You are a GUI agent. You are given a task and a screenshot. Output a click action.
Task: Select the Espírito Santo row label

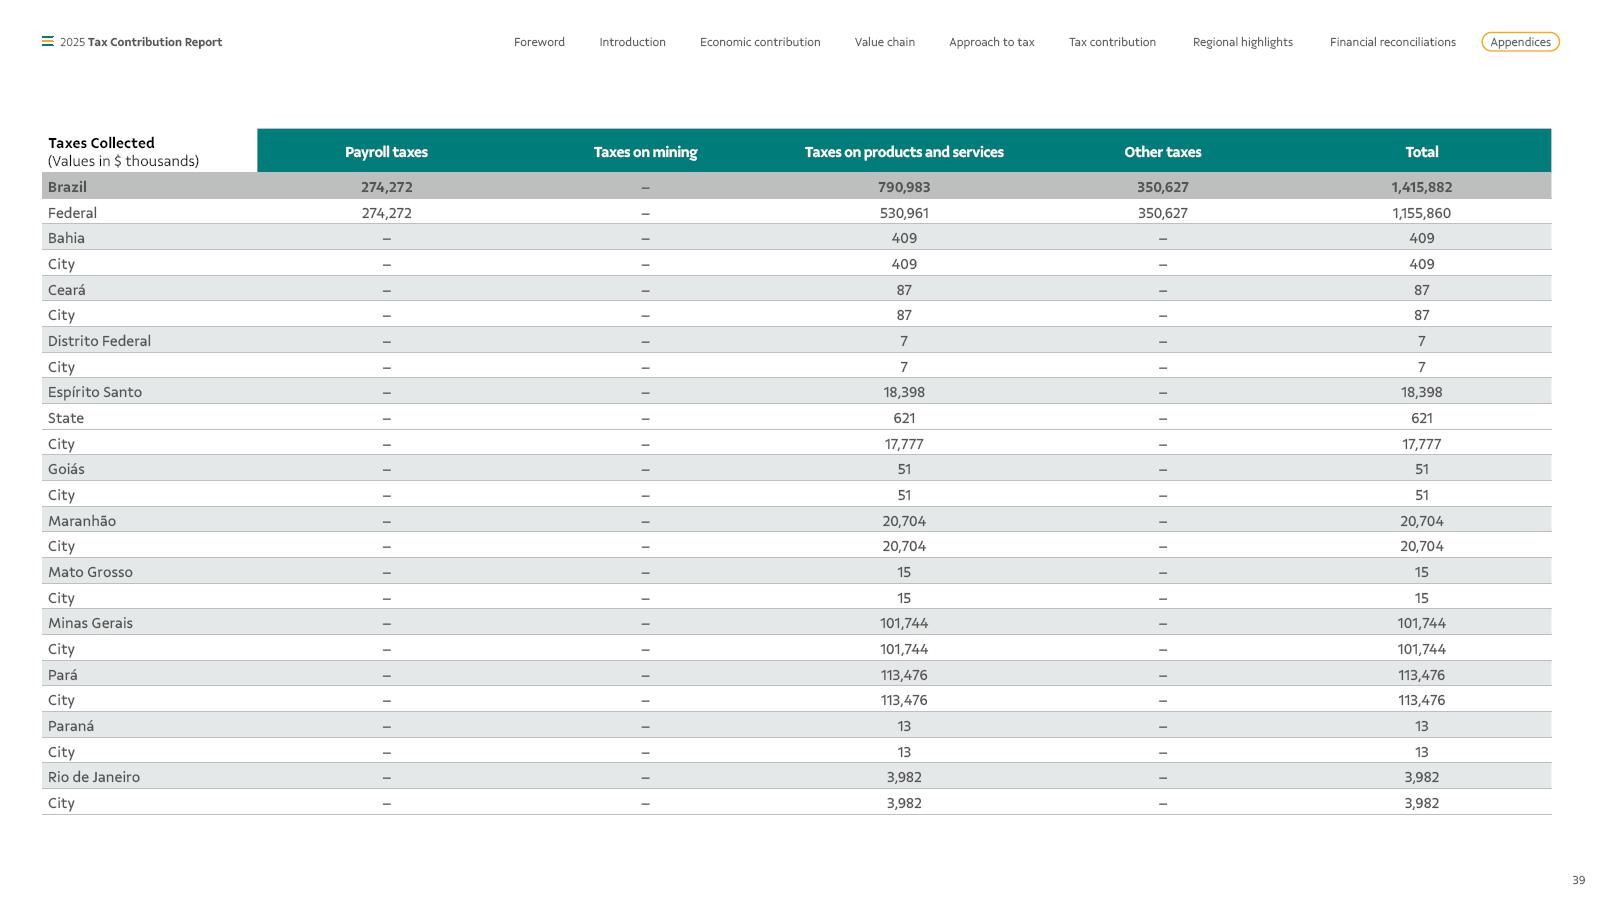click(x=95, y=392)
